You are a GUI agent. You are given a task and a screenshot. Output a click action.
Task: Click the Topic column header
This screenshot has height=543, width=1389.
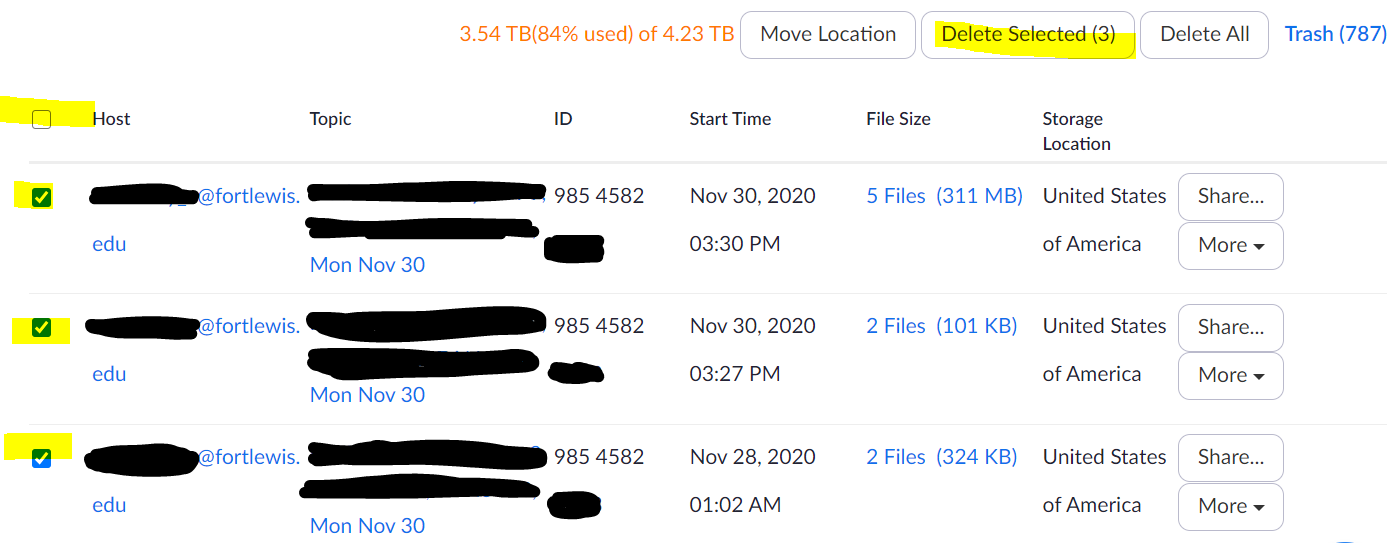coord(330,119)
